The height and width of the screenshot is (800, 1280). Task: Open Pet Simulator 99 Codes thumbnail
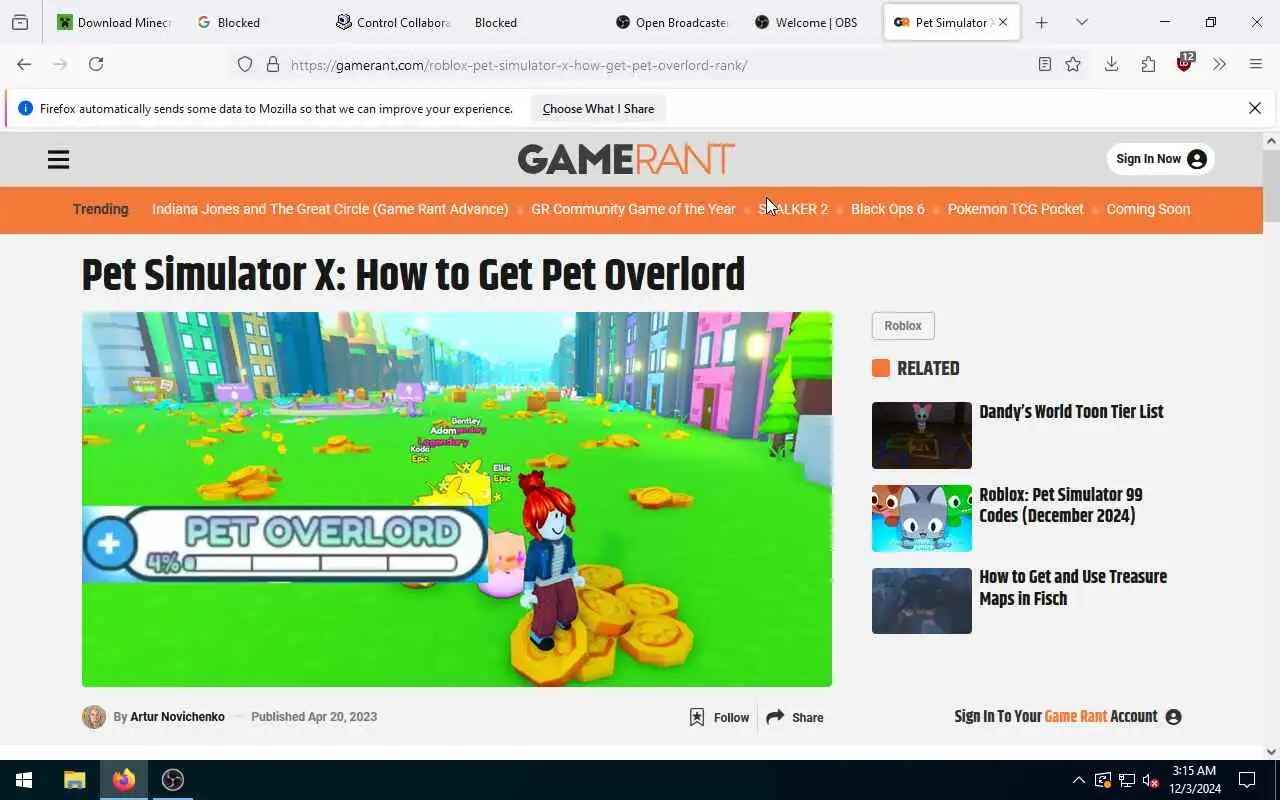pyautogui.click(x=922, y=518)
